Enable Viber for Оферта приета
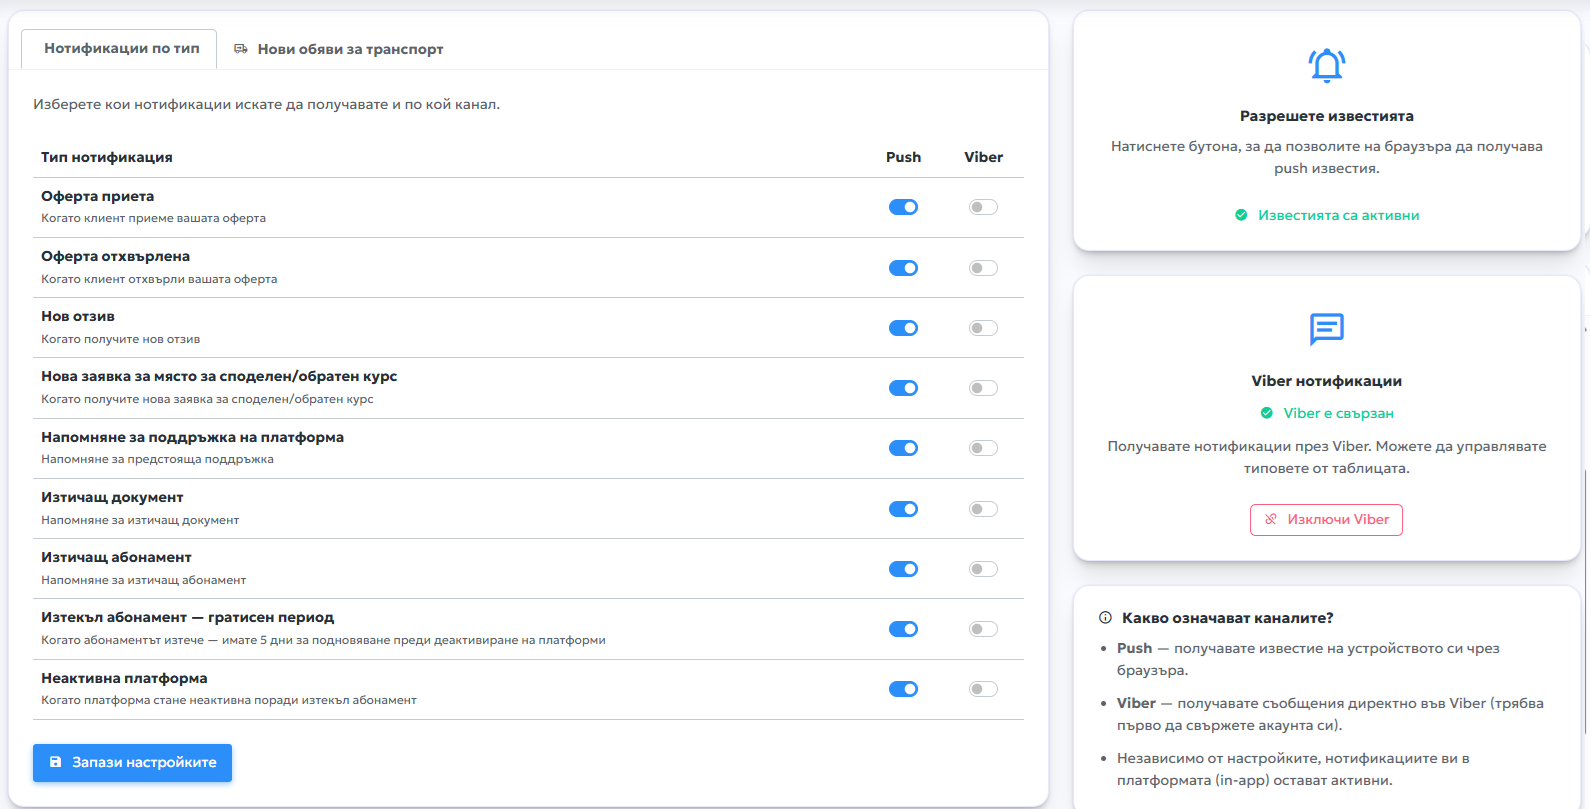Screen dimensions: 1590x809 (983, 207)
